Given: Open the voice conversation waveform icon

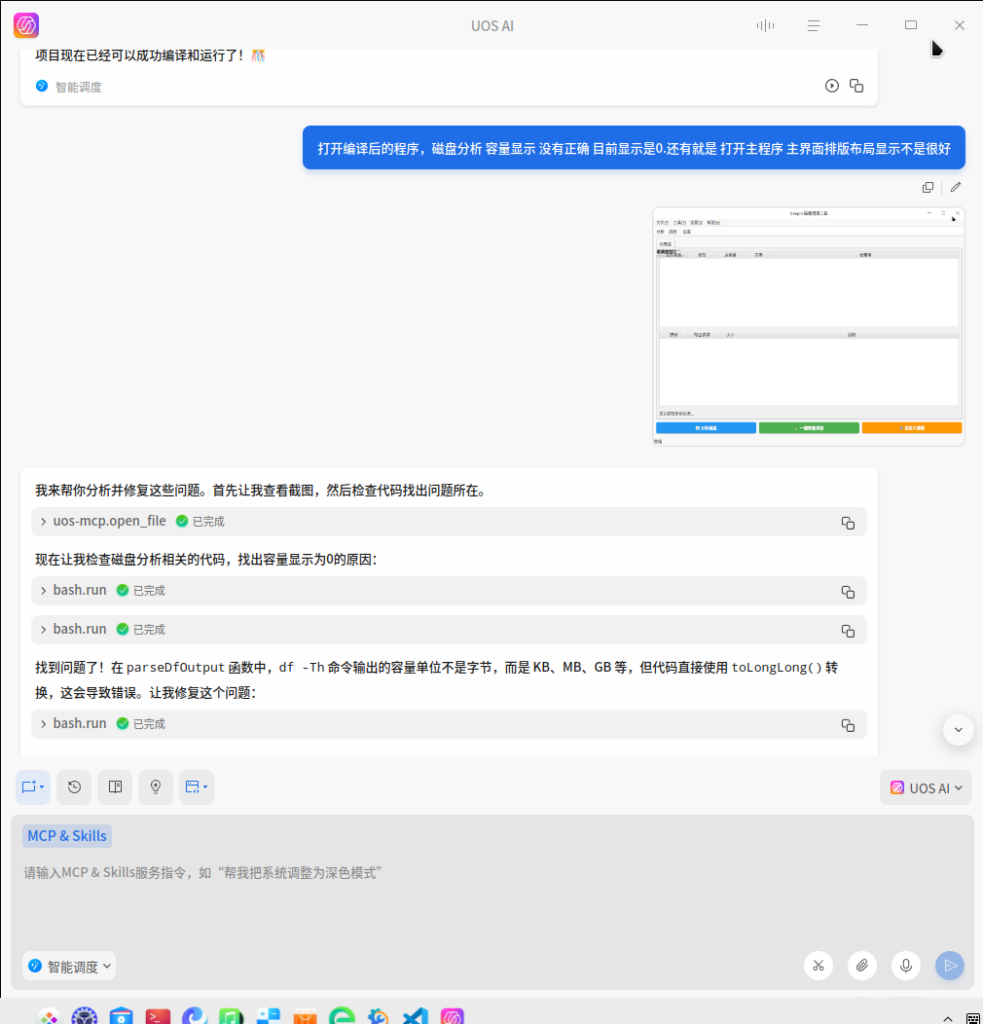Looking at the screenshot, I should tap(765, 26).
